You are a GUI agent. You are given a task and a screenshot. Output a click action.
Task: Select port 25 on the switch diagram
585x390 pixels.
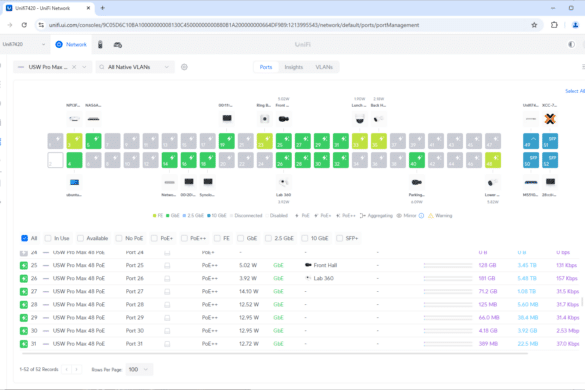point(284,141)
